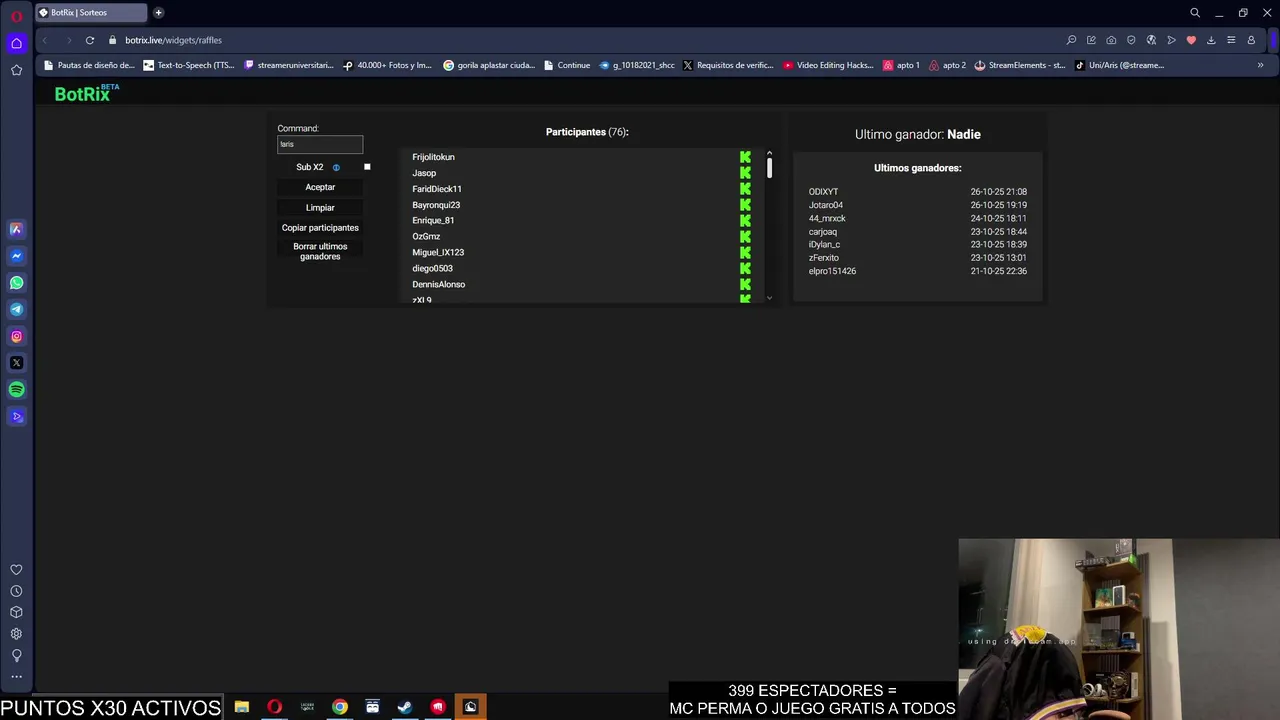Open the Easy Setup sliders icon
Screen dimensions: 1280x720
pos(1231,40)
